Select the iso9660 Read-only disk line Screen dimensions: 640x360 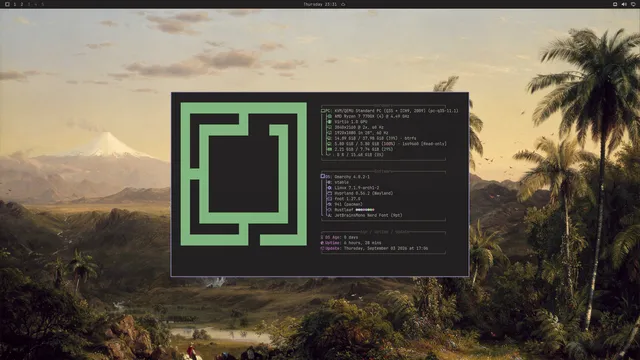tap(390, 144)
